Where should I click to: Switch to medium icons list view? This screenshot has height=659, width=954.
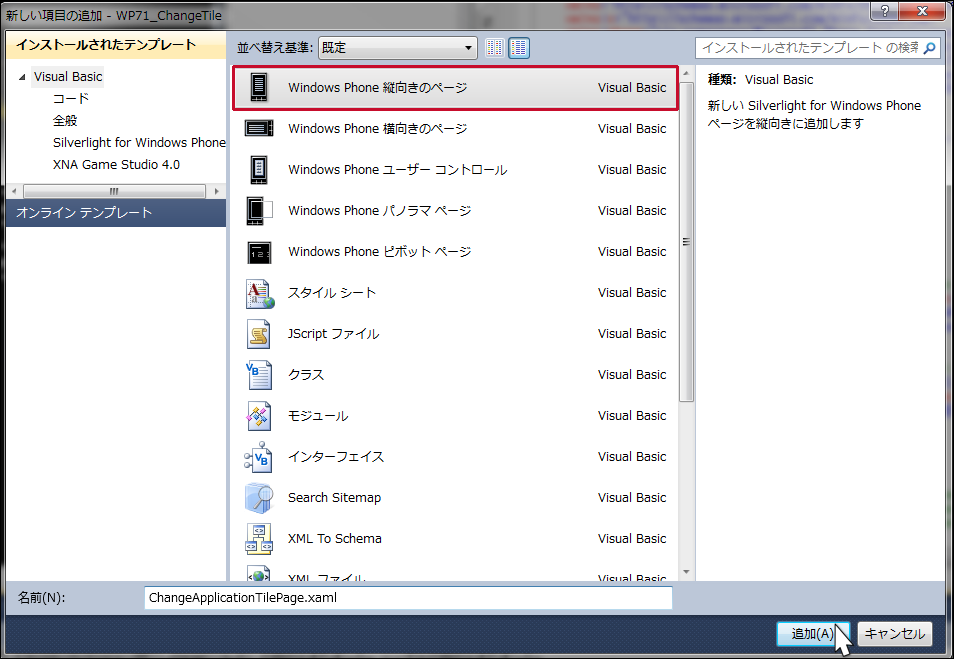(519, 48)
